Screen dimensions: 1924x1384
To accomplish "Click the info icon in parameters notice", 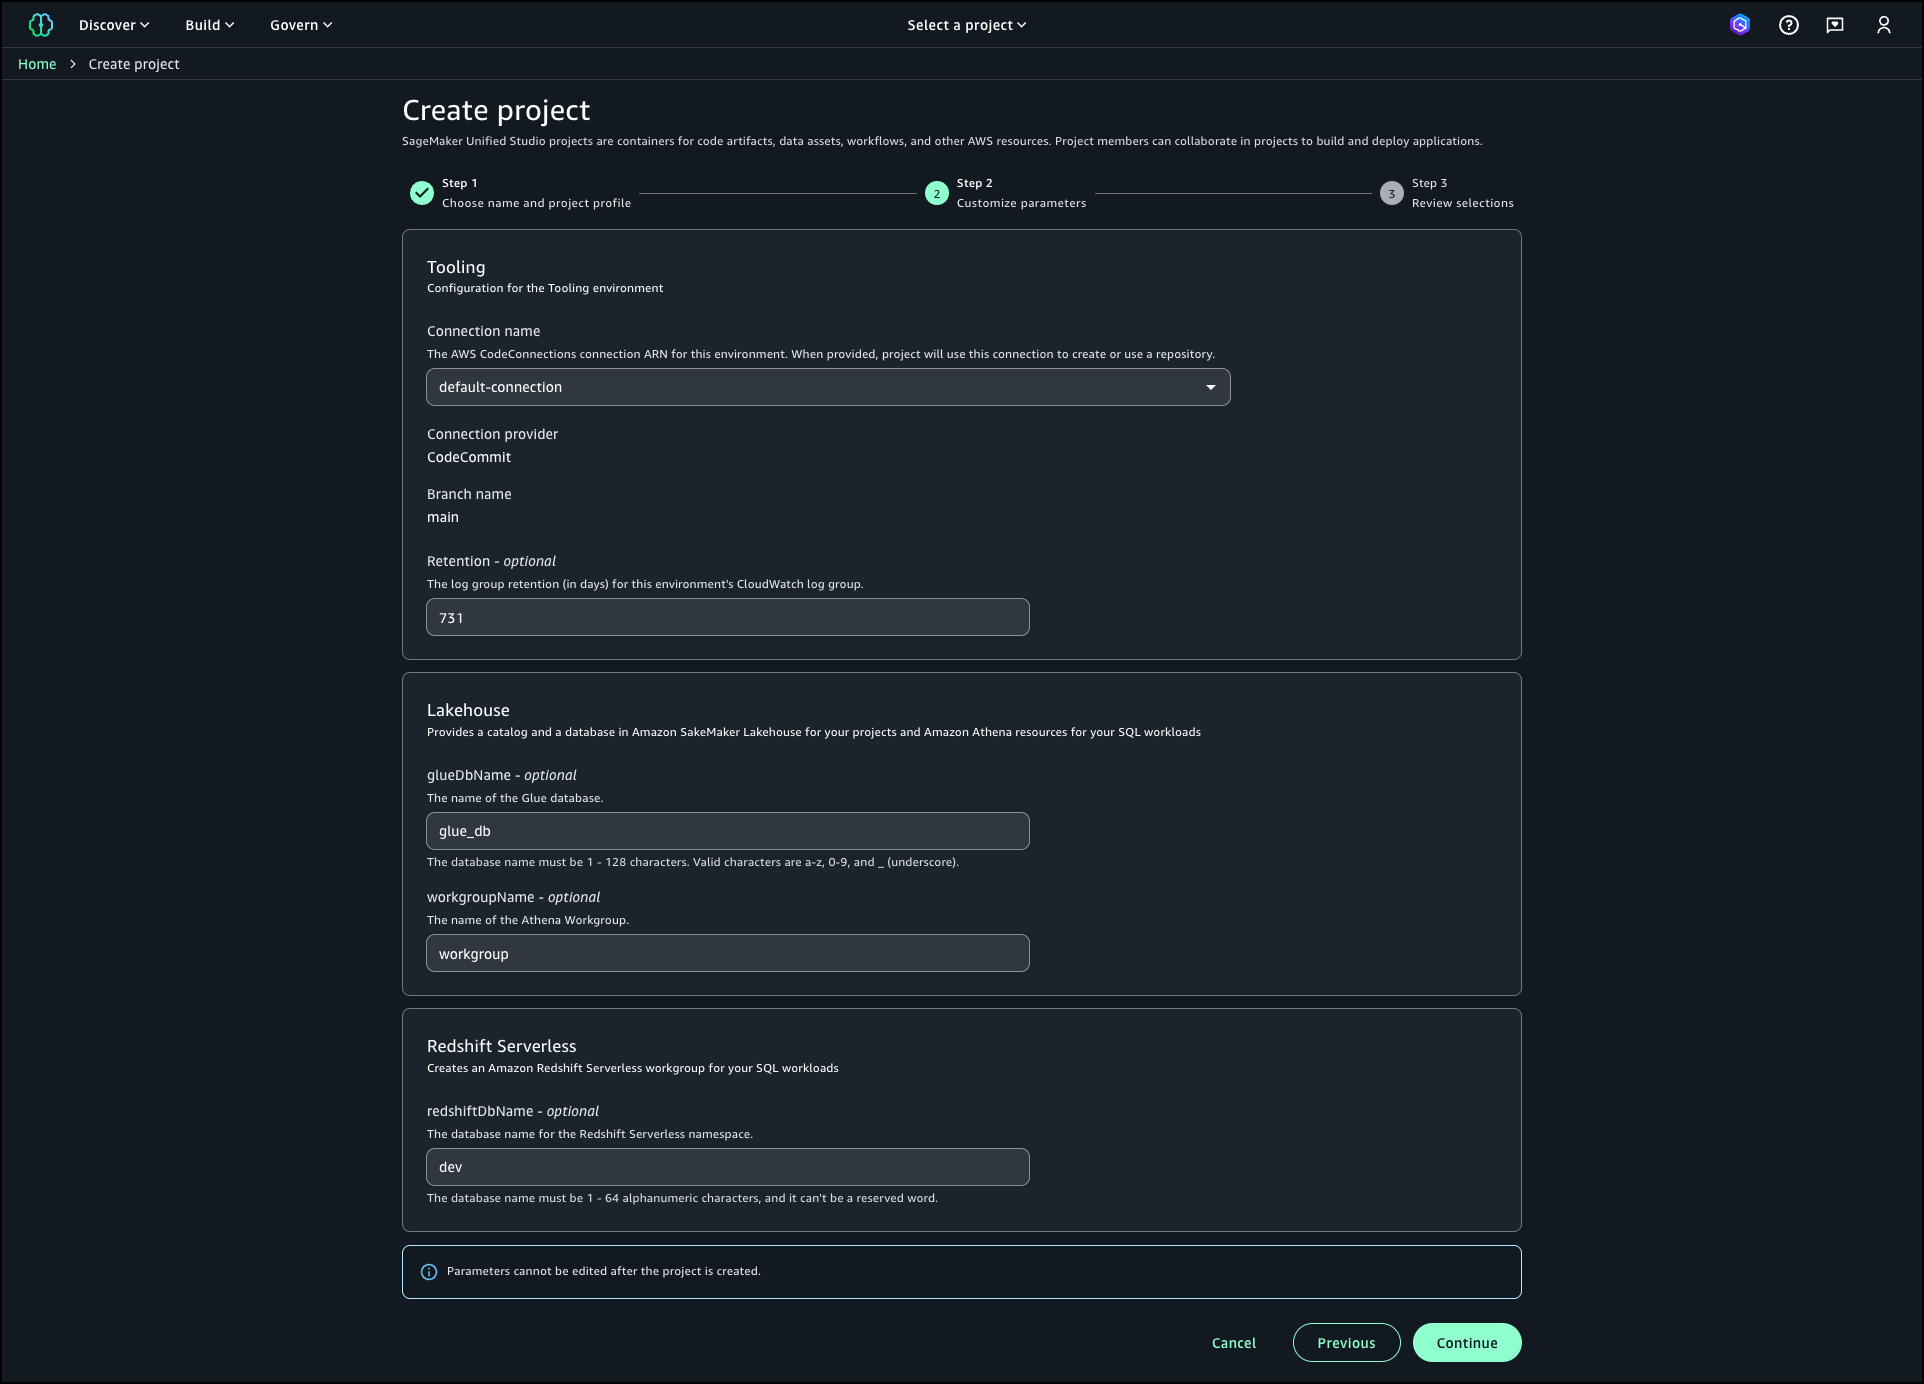I will 429,1272.
